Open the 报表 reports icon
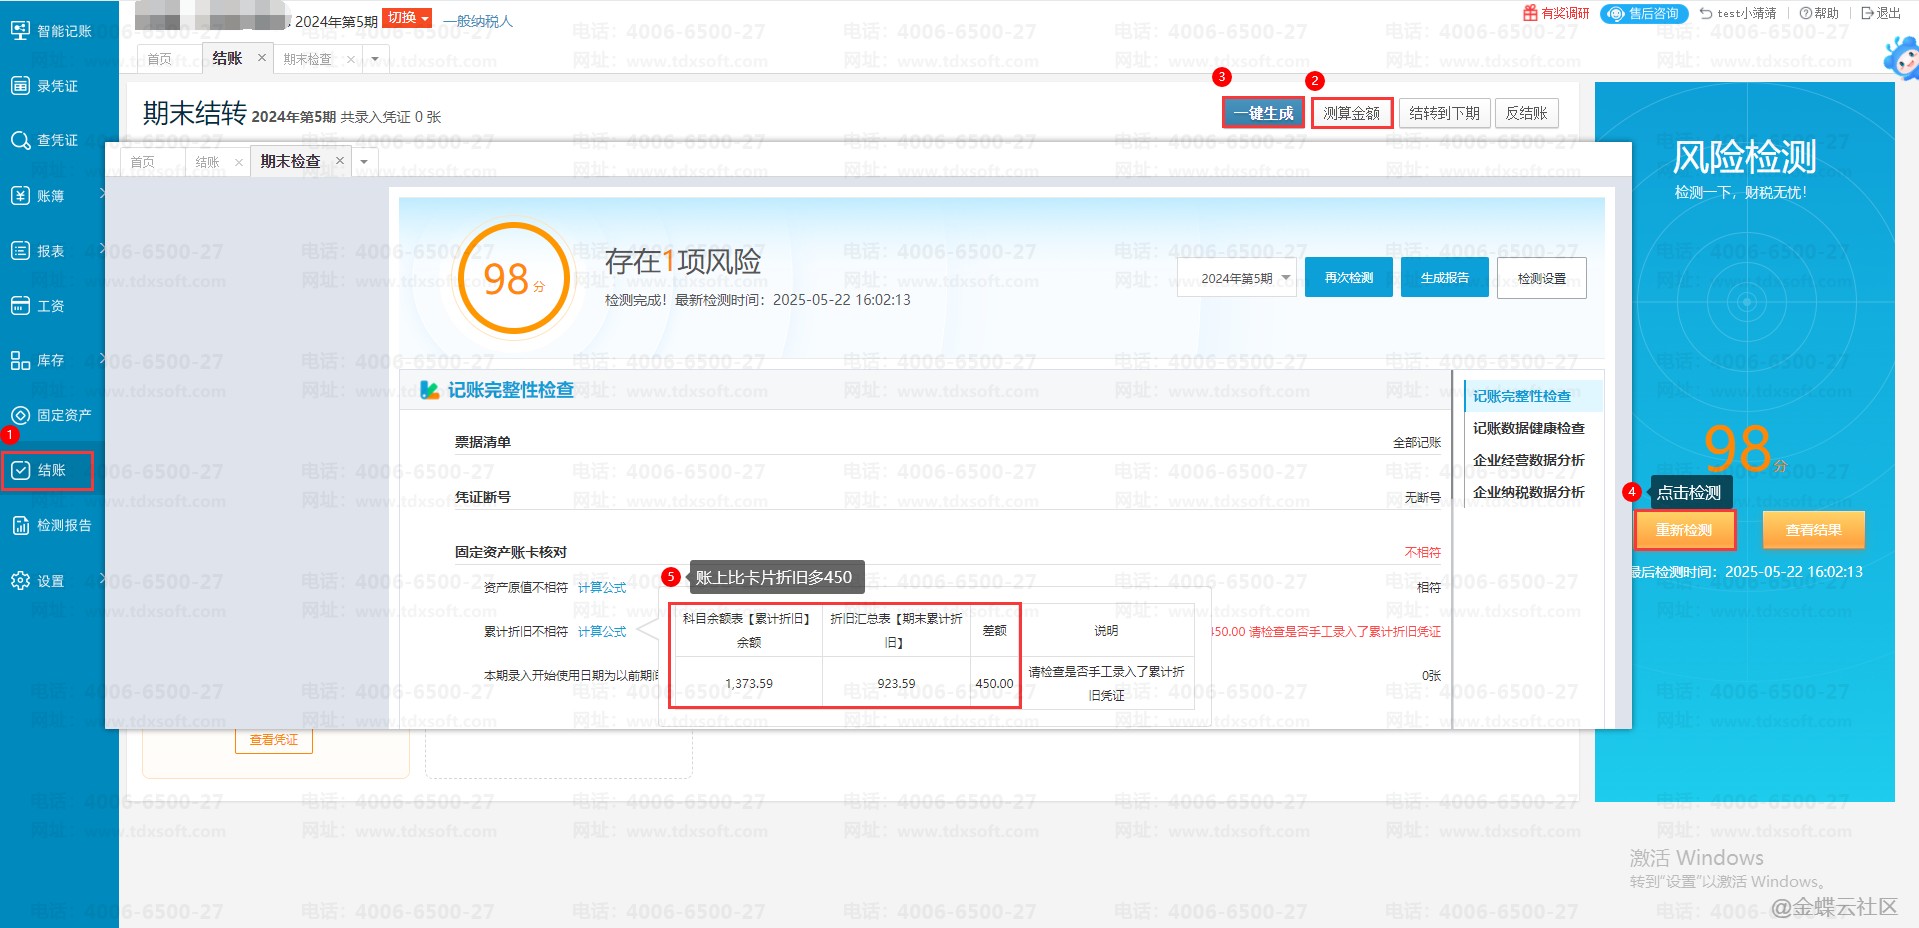The width and height of the screenshot is (1919, 928). coord(20,251)
